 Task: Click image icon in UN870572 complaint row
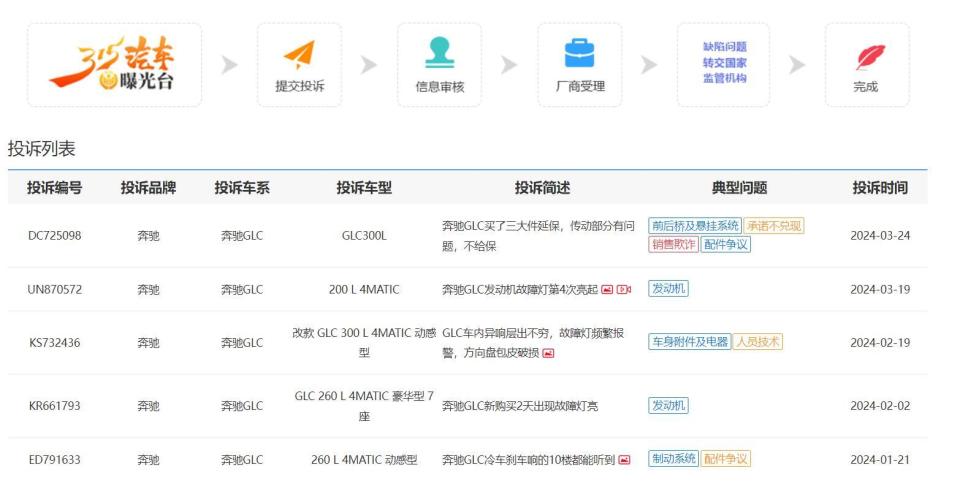(x=607, y=289)
